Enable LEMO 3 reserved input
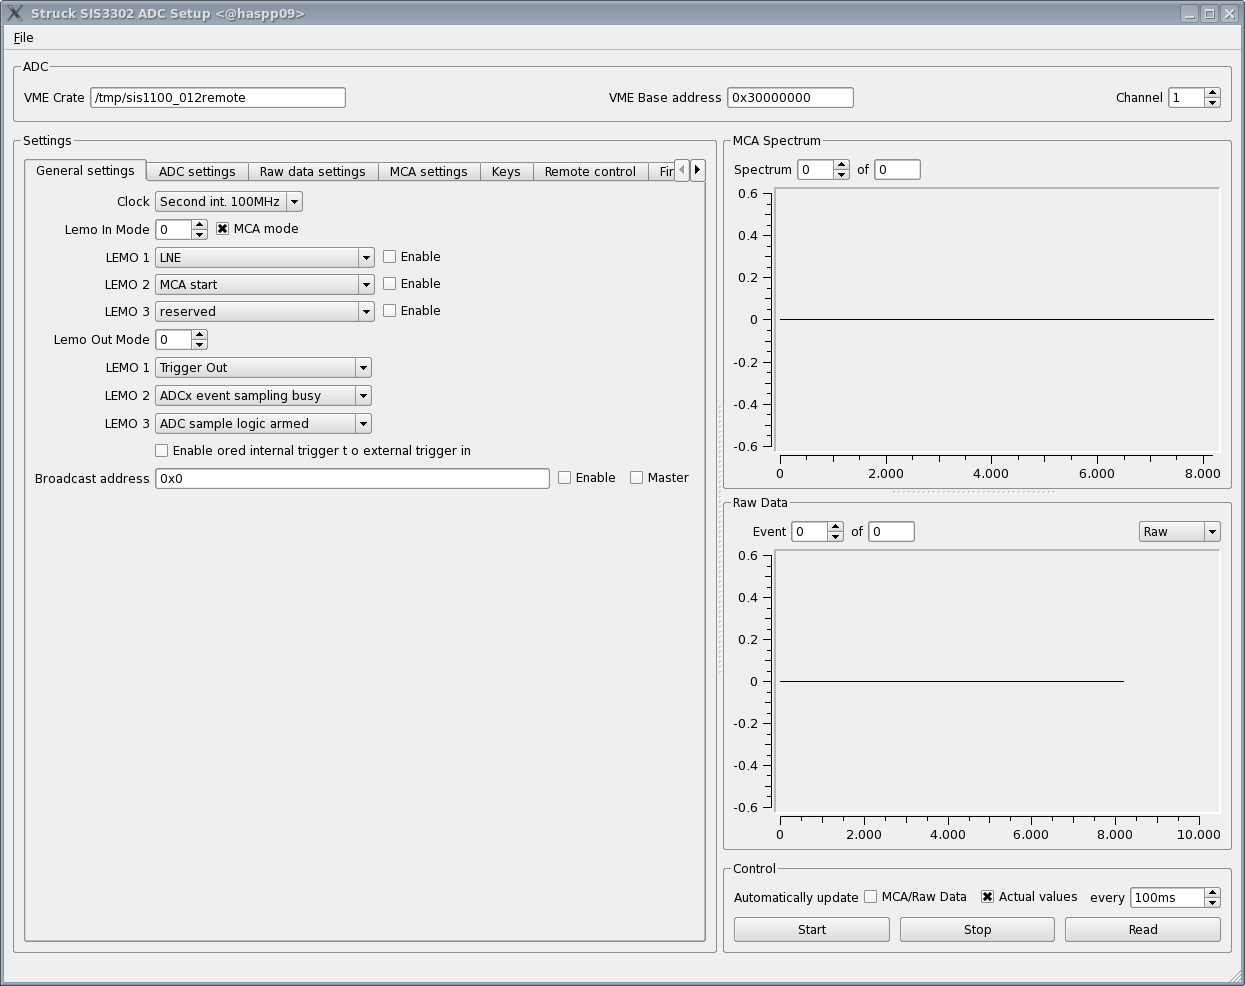The image size is (1245, 986). point(389,311)
